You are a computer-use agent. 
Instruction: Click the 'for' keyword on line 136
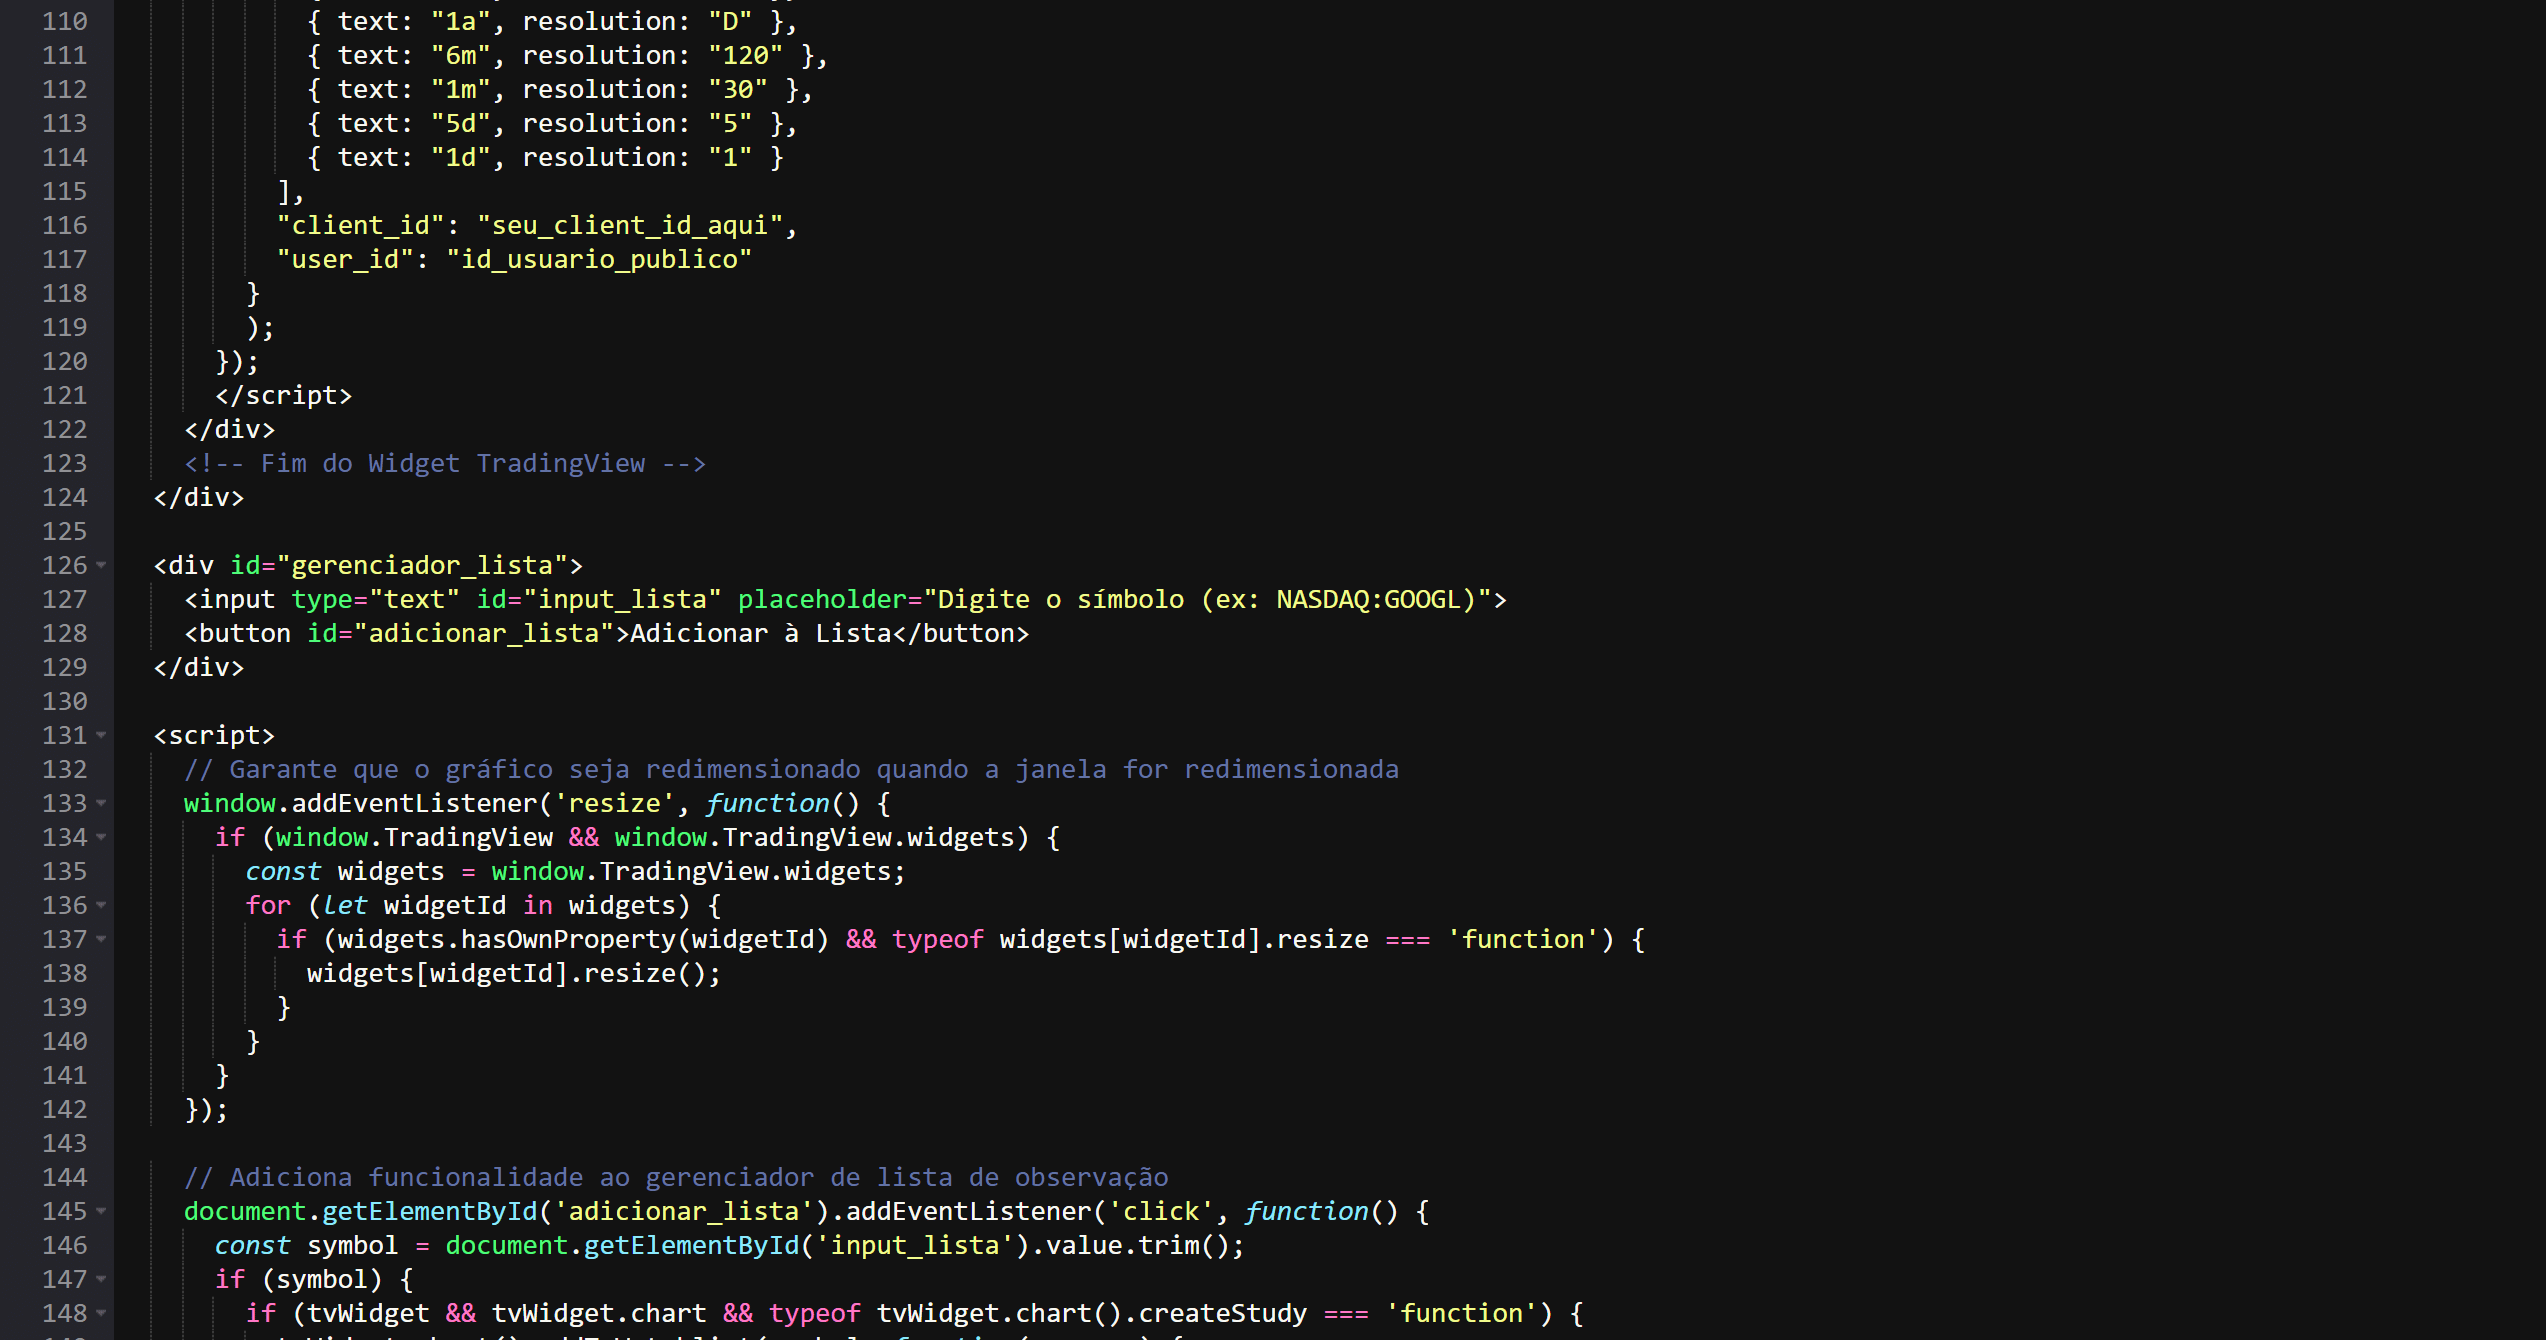point(268,906)
